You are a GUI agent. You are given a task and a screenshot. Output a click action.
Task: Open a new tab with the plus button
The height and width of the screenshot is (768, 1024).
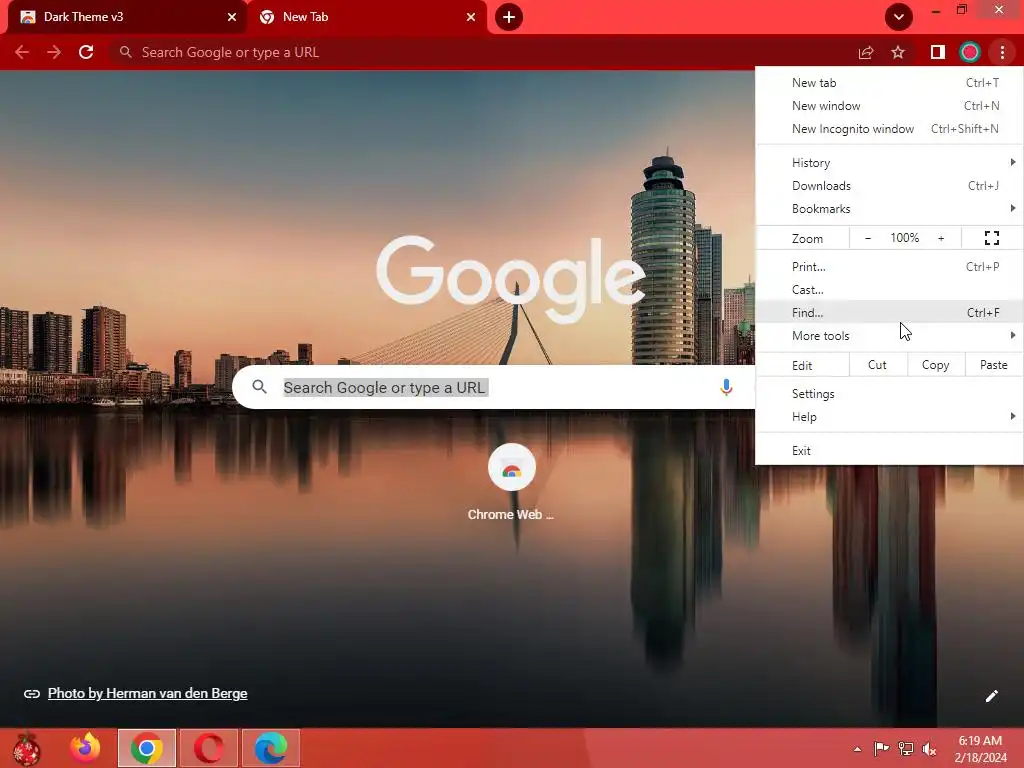point(509,17)
